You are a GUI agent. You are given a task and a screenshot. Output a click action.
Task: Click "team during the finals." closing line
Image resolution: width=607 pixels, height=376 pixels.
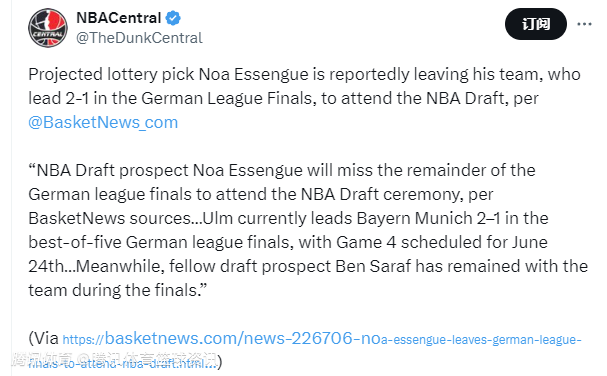click(118, 290)
